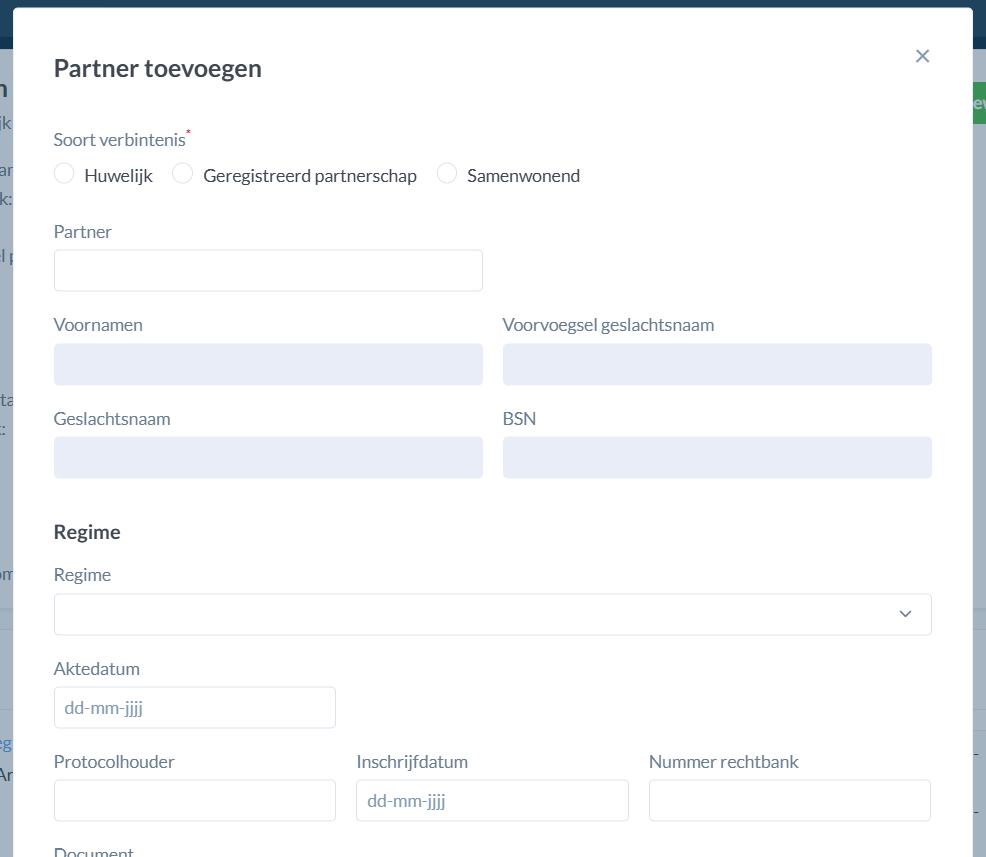This screenshot has width=986, height=857.
Task: Click the 'Geregistreerd partnerschap' label text
Action: pos(310,176)
